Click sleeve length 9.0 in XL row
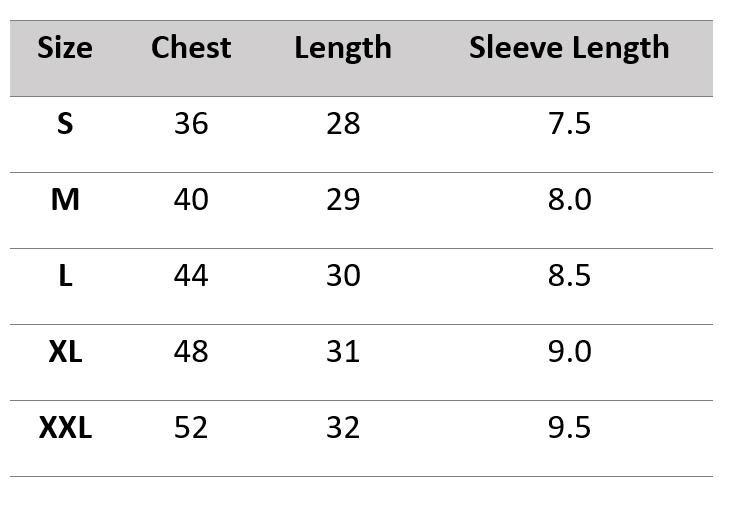The width and height of the screenshot is (734, 527). pos(569,352)
